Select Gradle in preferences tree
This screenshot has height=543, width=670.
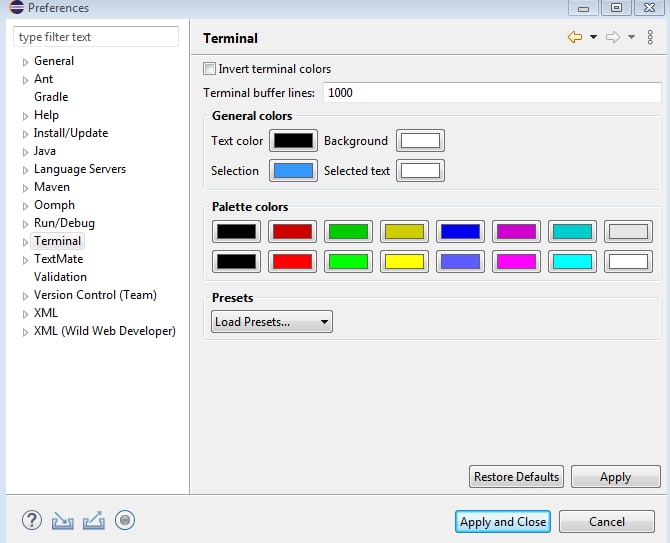[51, 97]
